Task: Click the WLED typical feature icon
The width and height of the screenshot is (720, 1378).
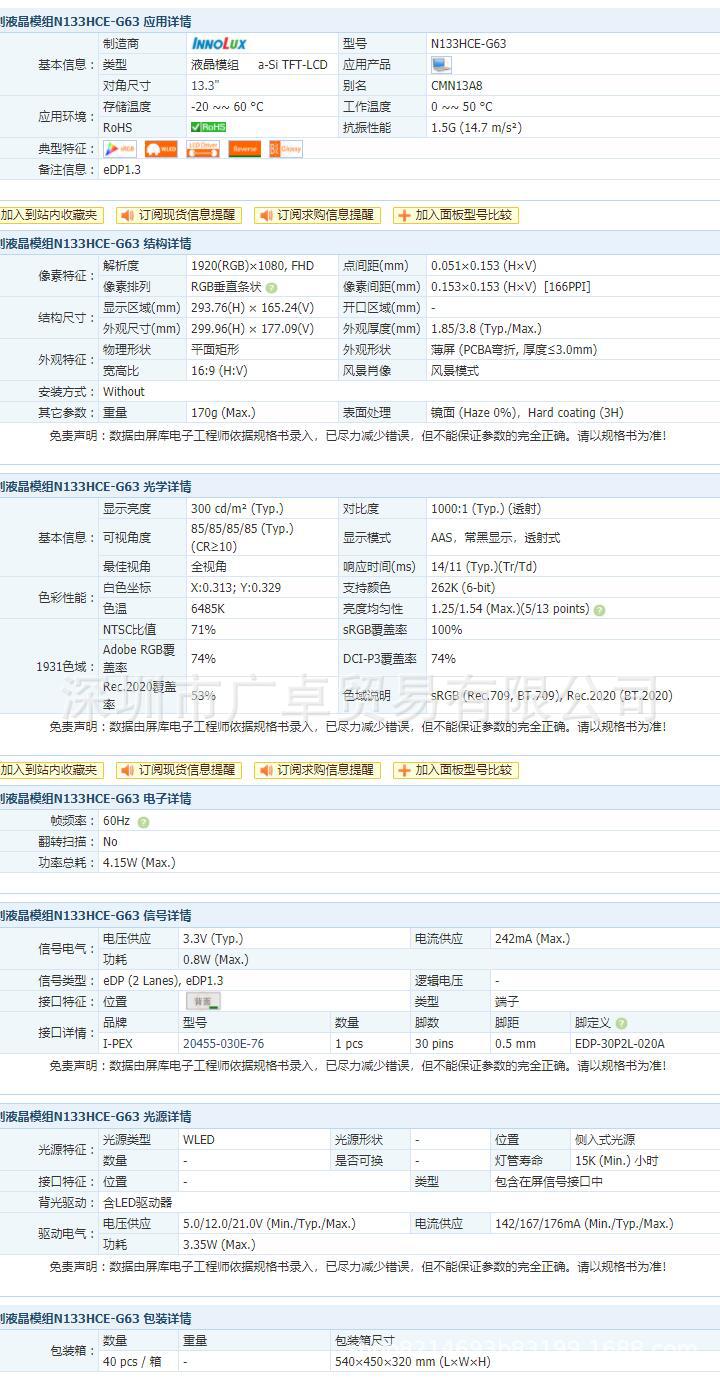Action: pos(161,149)
